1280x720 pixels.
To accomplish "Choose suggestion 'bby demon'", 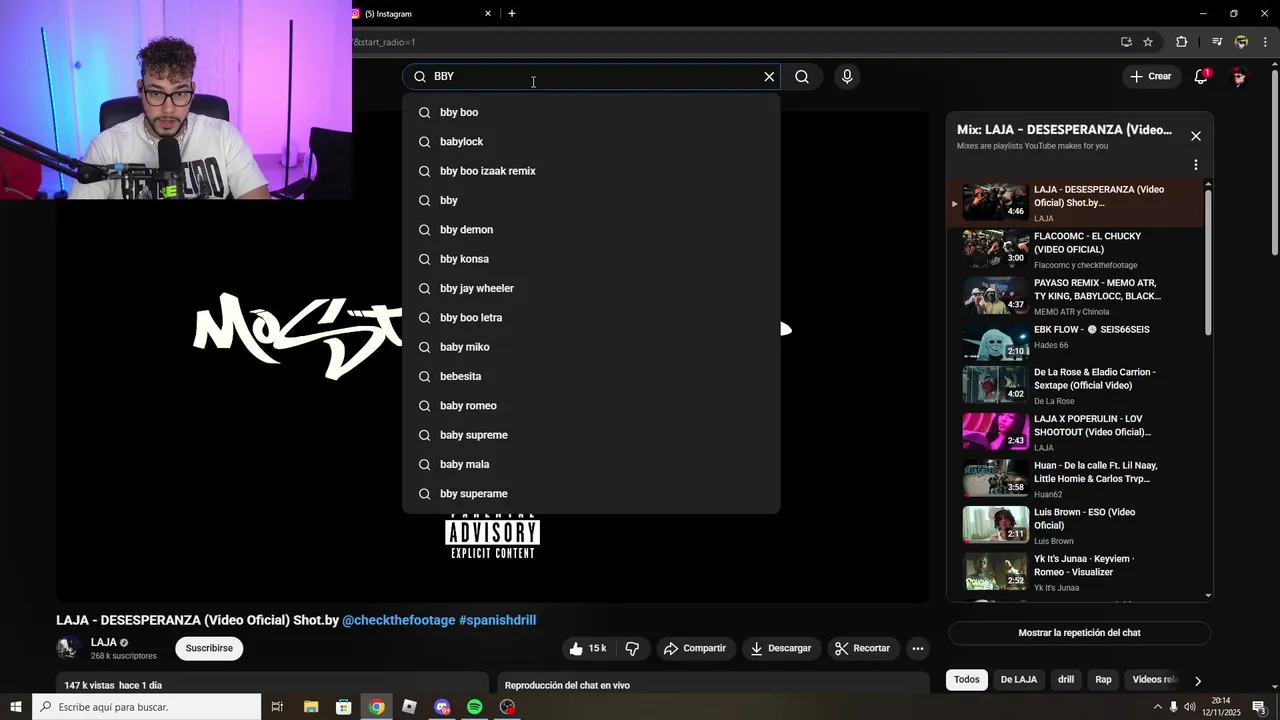I will point(591,230).
